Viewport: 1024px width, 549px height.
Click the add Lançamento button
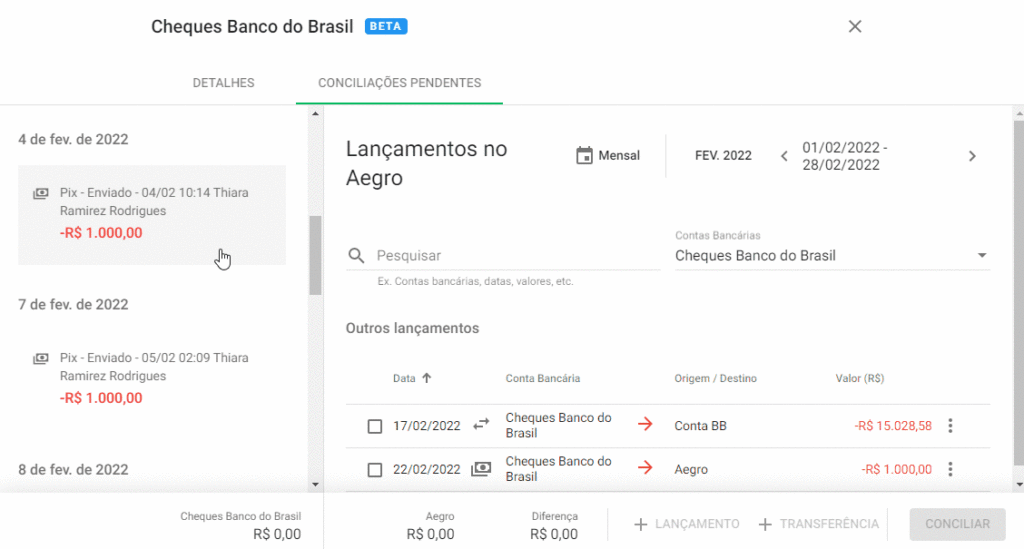[x=686, y=524]
